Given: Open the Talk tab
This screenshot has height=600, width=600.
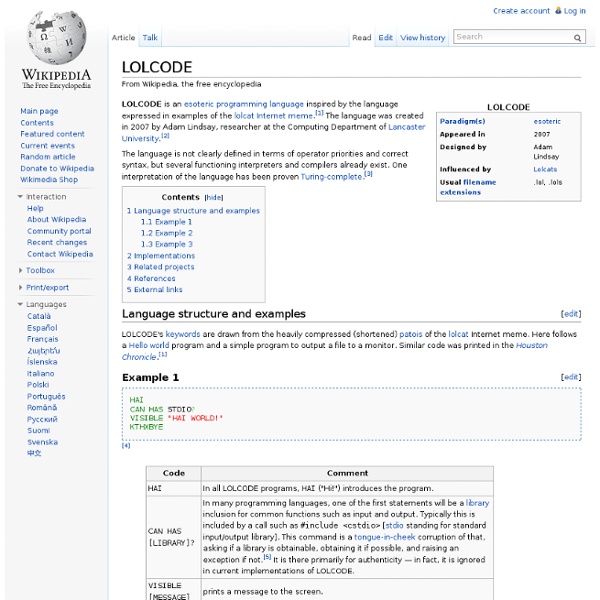Looking at the screenshot, I should coord(150,38).
